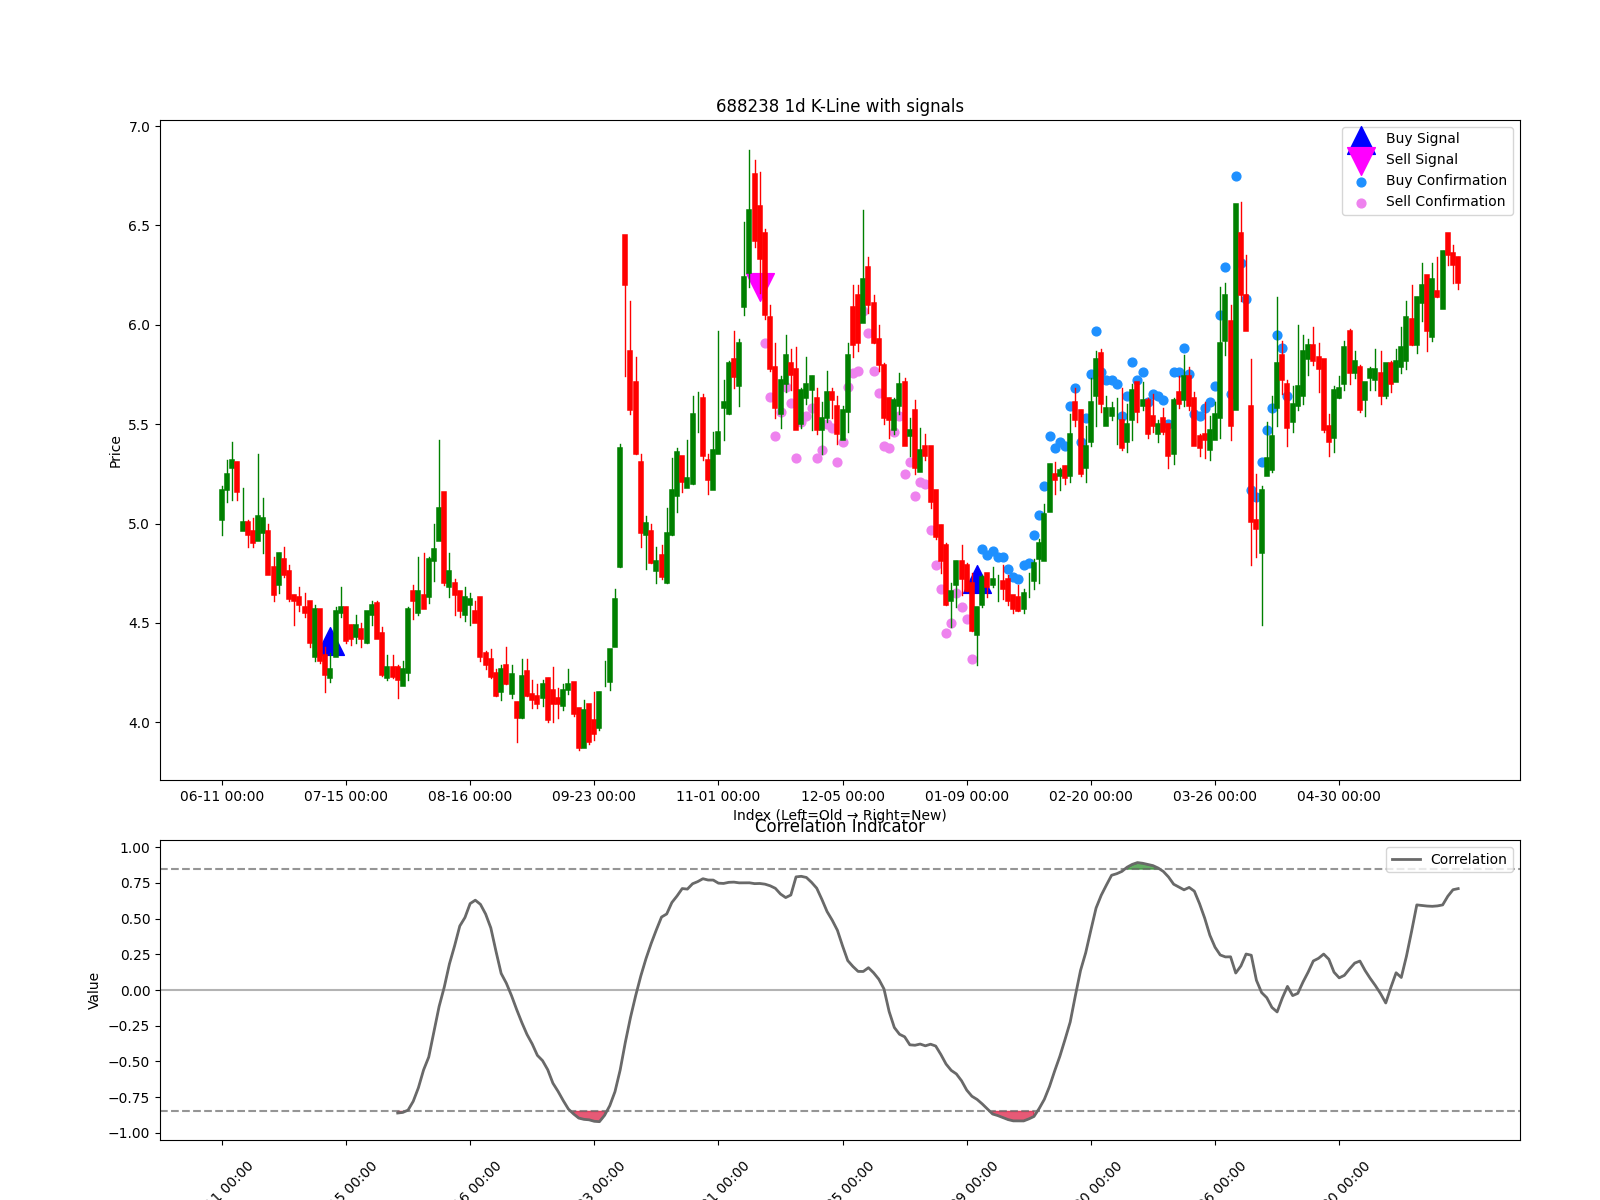Select the blue buy signal triangle near 01-09
The width and height of the screenshot is (1600, 1200).
(x=977, y=580)
